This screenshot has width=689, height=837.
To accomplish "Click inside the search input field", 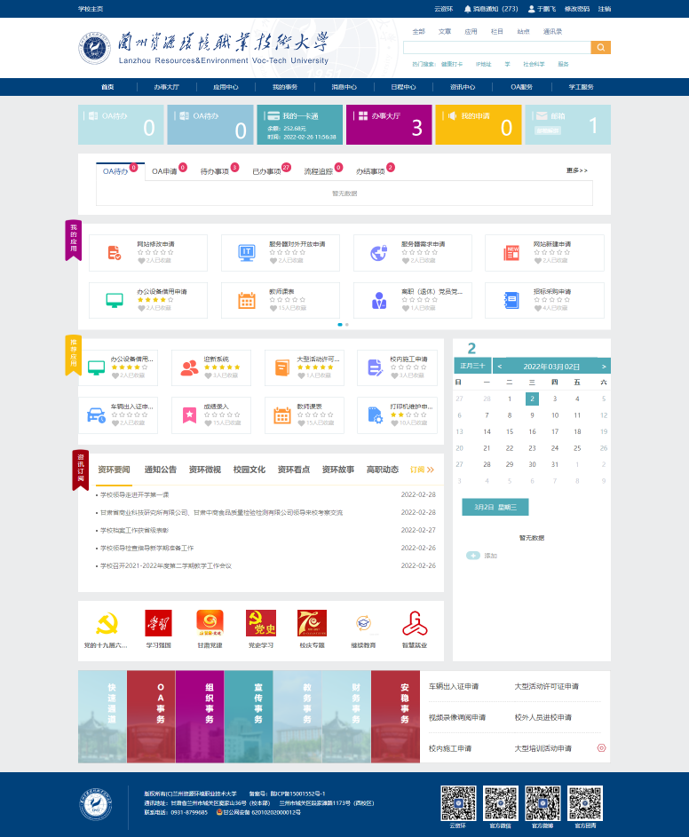I will (x=496, y=47).
